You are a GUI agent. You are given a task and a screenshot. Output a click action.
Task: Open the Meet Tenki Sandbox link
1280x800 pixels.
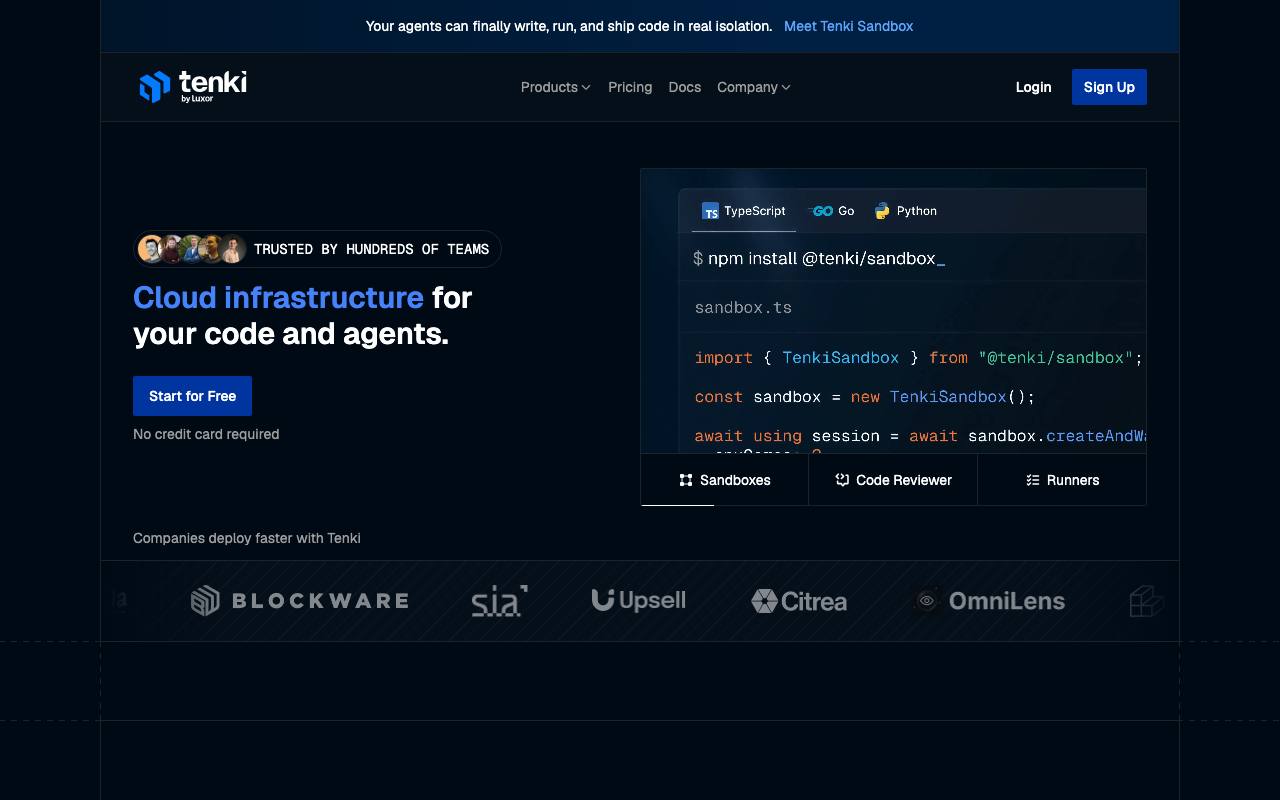pyautogui.click(x=848, y=26)
